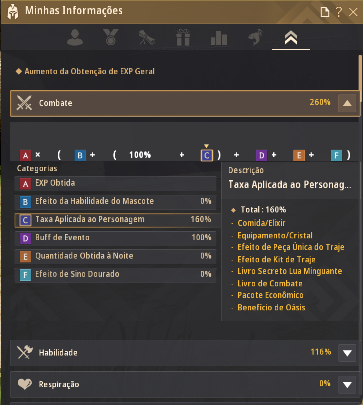The width and height of the screenshot is (363, 405).
Task: Open the medal achievements tab icon
Action: point(111,37)
